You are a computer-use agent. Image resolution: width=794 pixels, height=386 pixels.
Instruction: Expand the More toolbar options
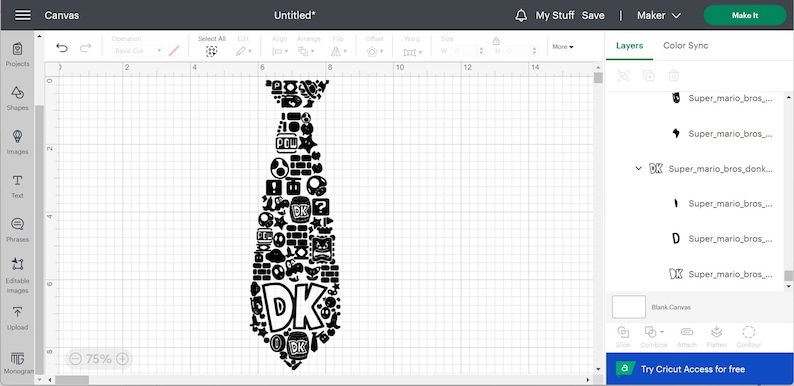[563, 47]
